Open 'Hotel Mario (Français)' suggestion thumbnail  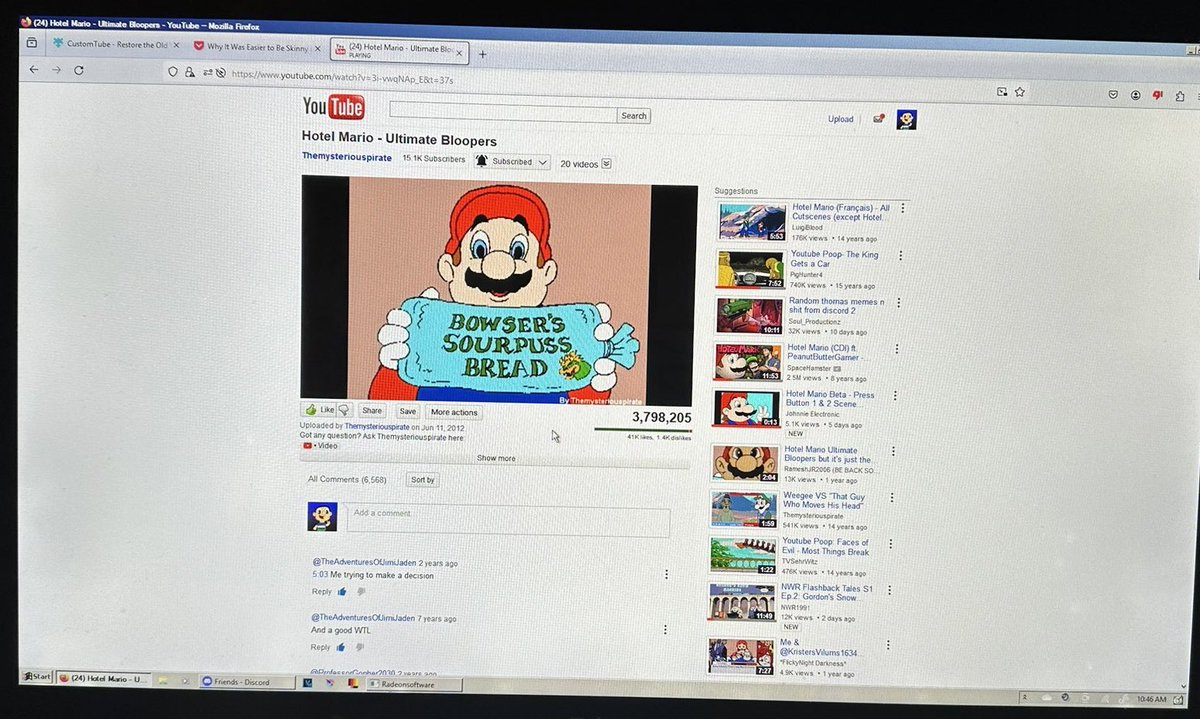(x=750, y=221)
